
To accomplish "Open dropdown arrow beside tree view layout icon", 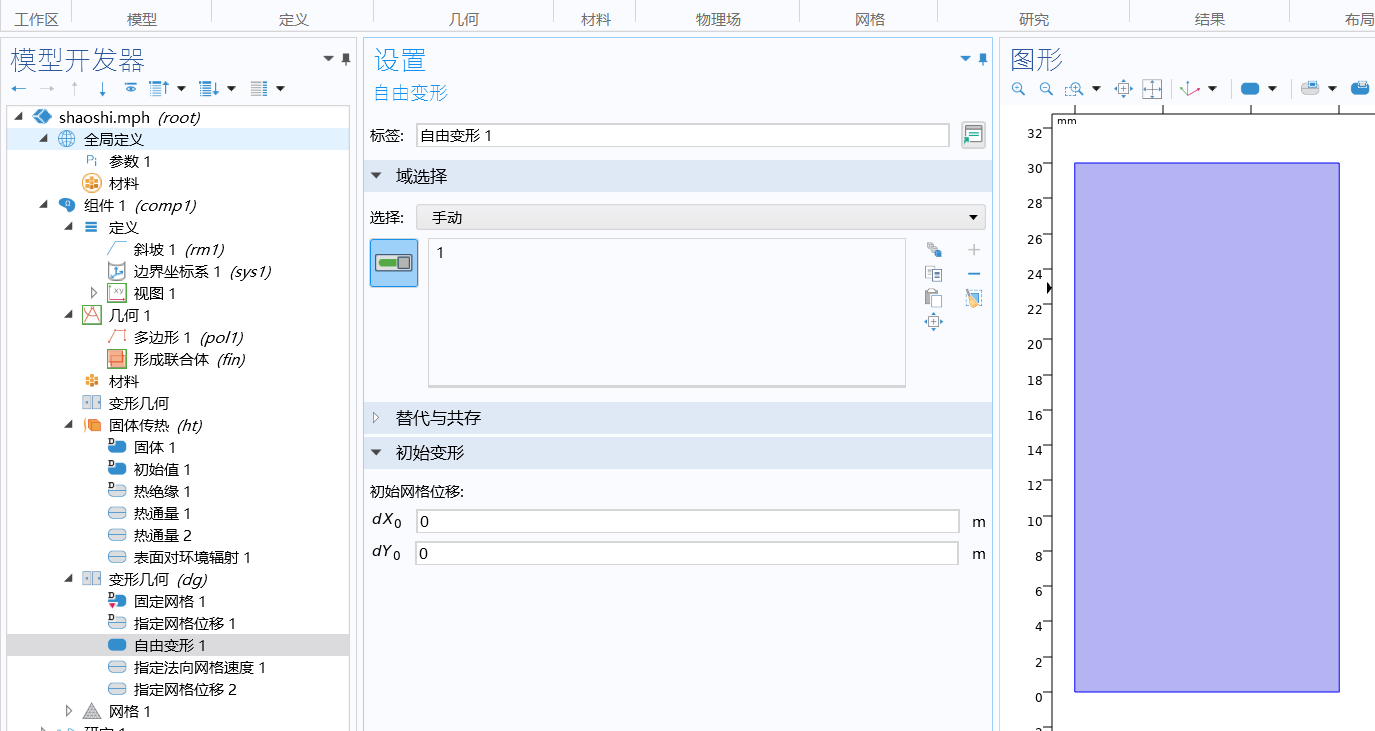I will [x=280, y=89].
